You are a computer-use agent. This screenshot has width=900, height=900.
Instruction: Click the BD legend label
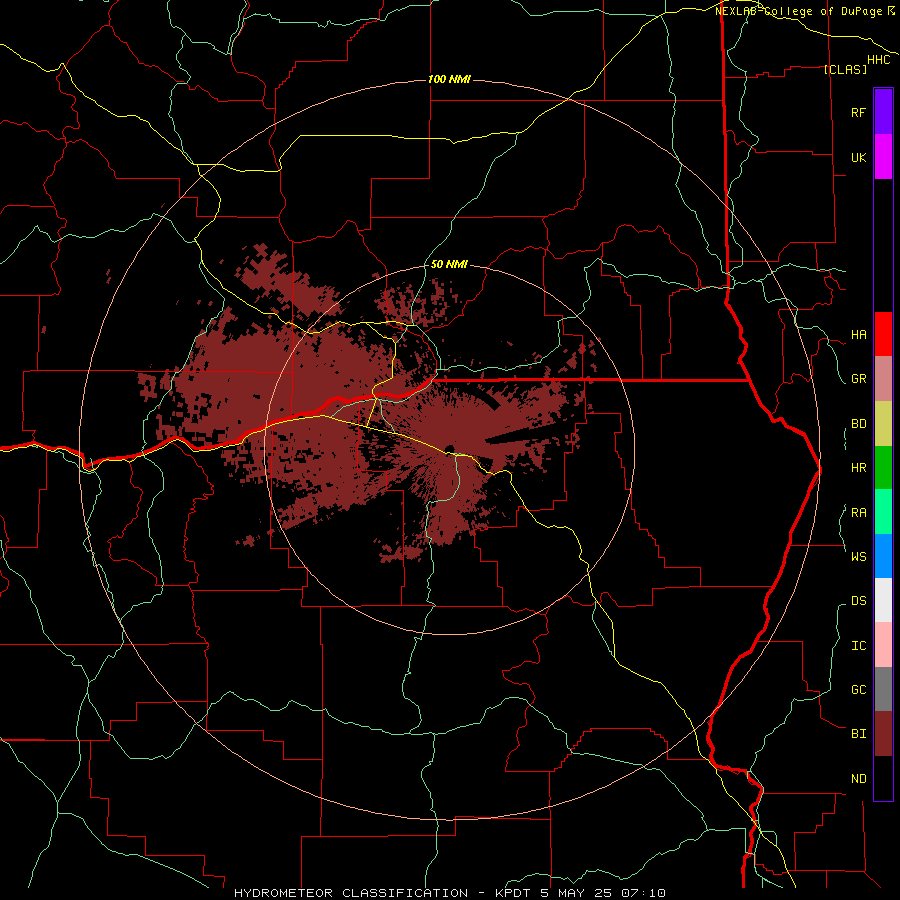(858, 424)
